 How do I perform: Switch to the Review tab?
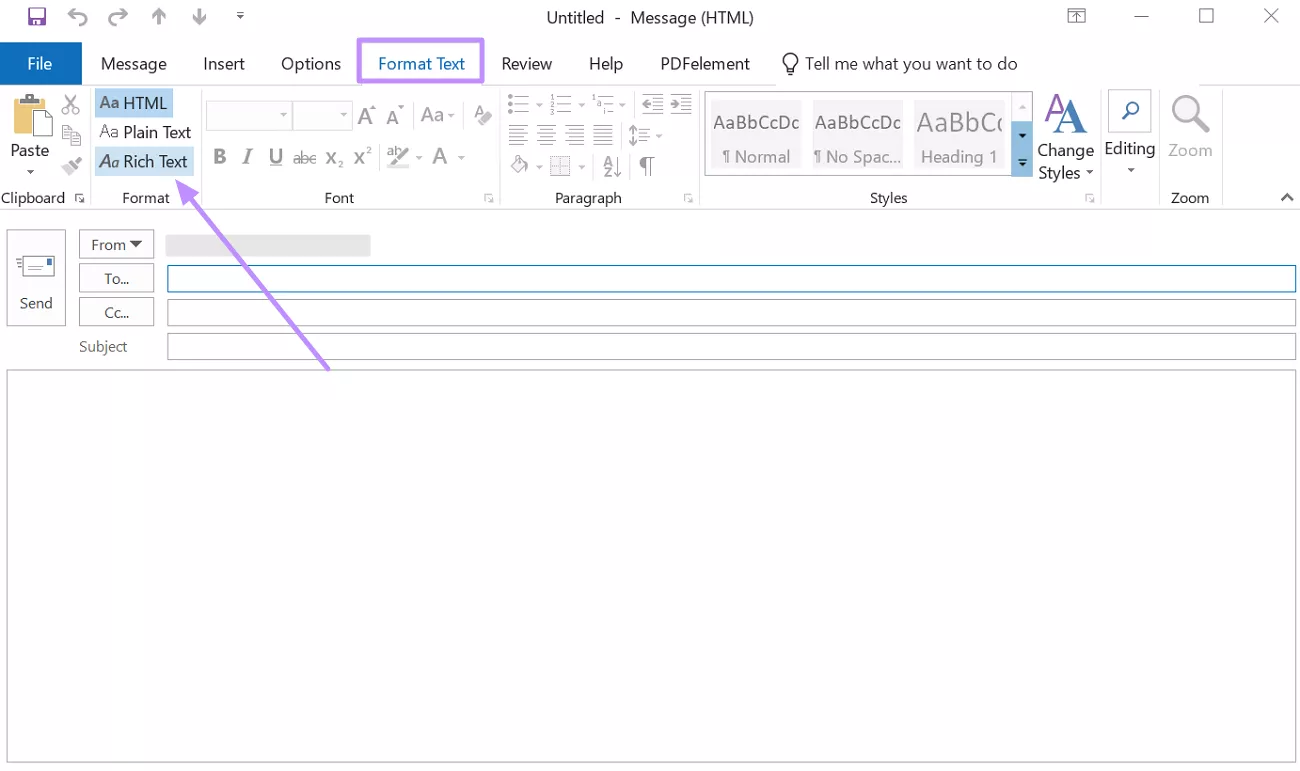526,64
